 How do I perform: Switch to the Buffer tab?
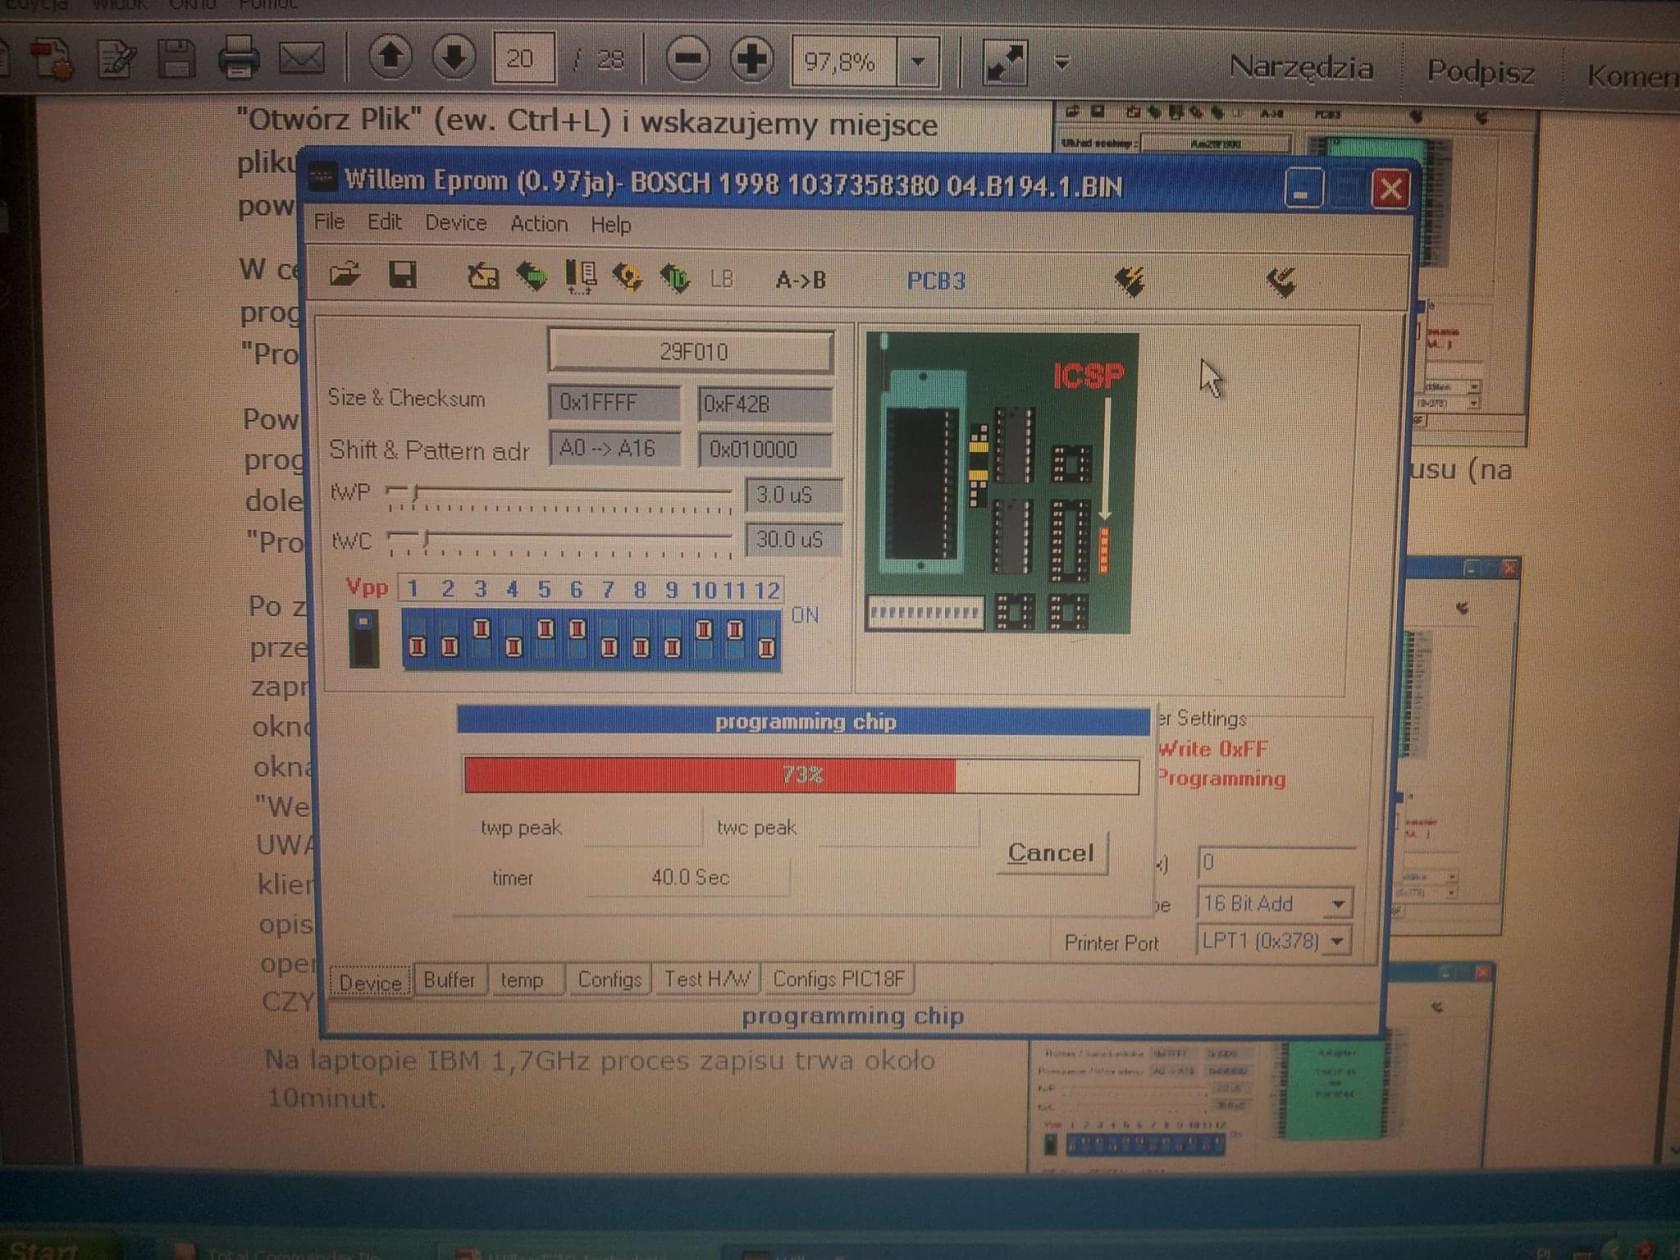[449, 980]
